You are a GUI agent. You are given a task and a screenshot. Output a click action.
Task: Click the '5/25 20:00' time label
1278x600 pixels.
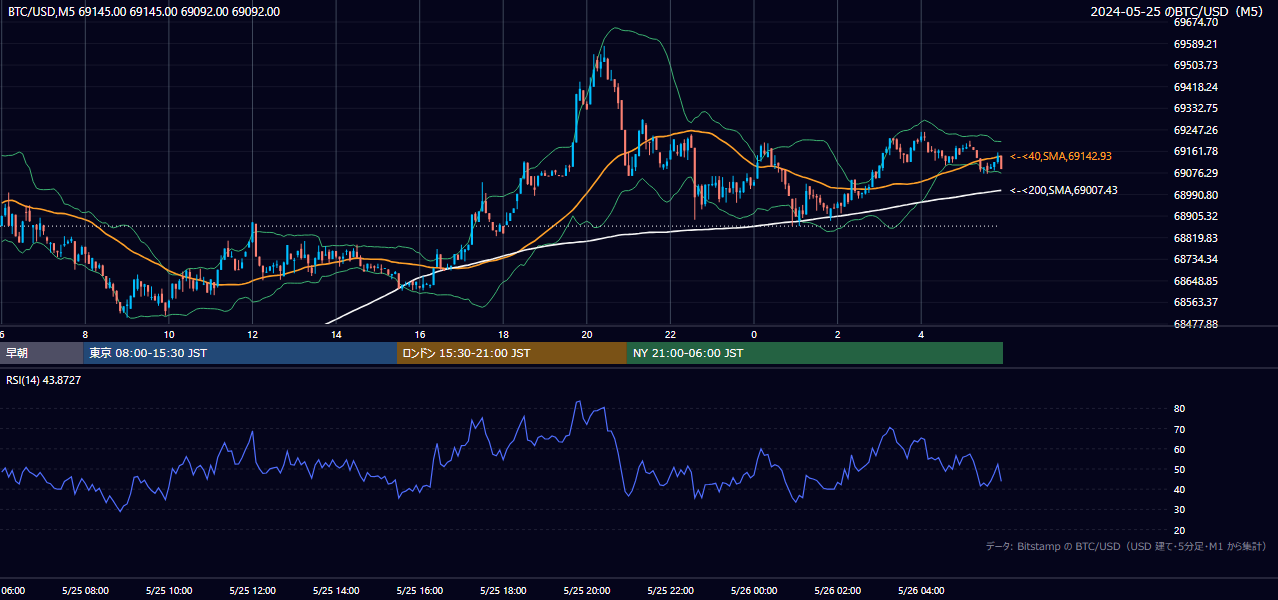pos(587,590)
